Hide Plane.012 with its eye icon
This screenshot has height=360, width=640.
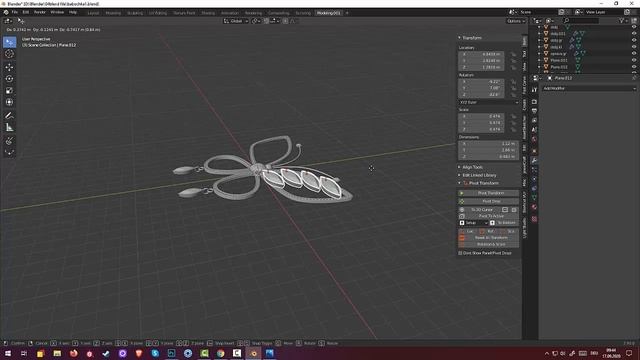[634, 67]
